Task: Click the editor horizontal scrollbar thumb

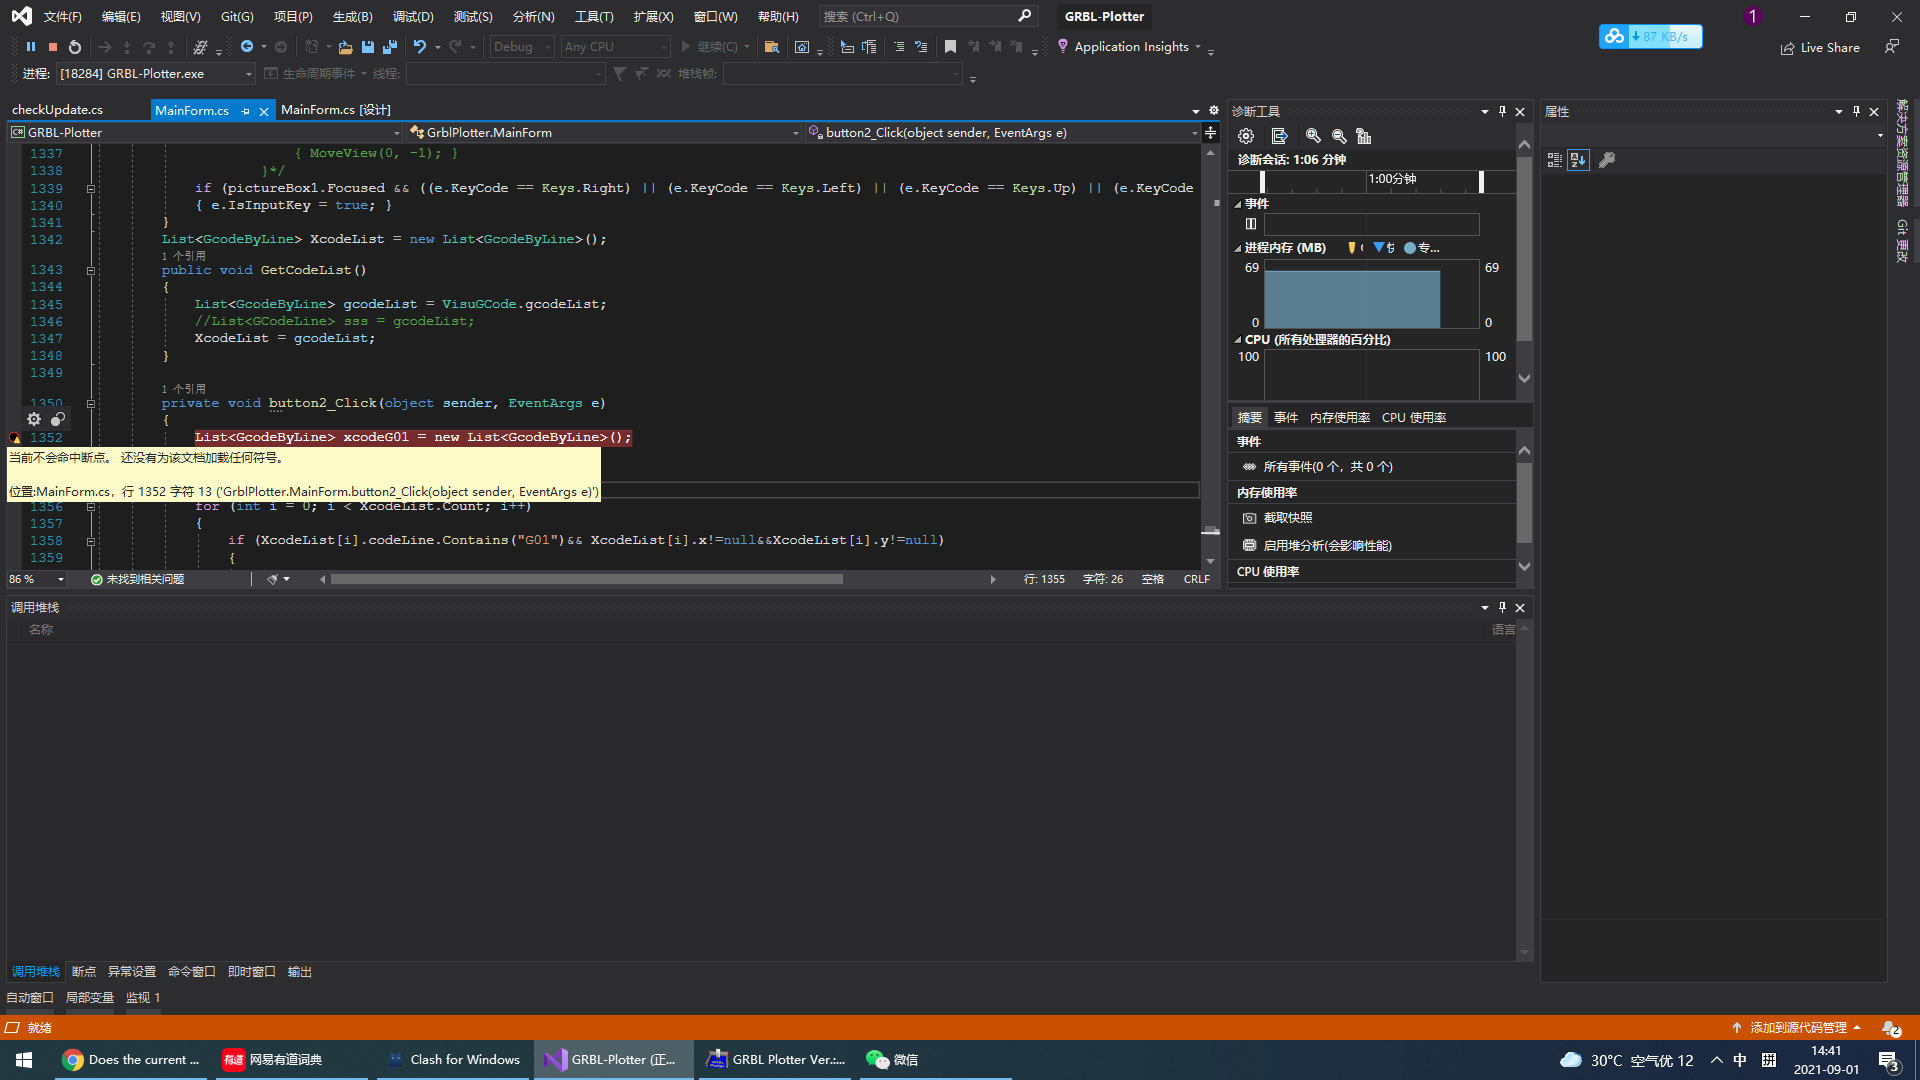Action: tap(586, 579)
